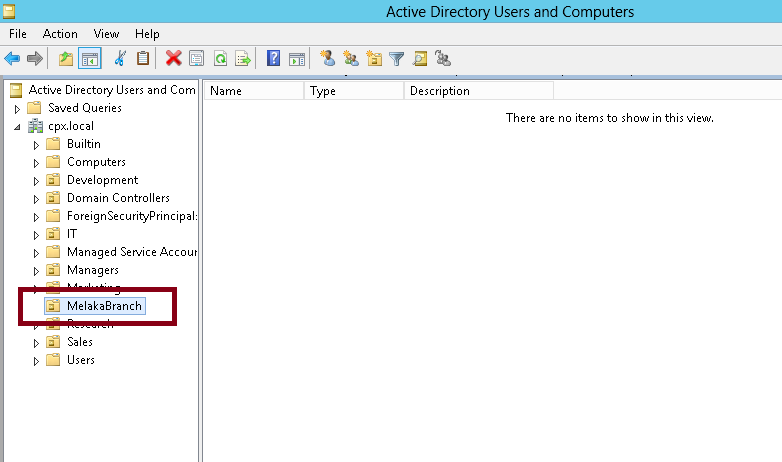
Task: Click the title bar application icon
Action: coord(8,11)
